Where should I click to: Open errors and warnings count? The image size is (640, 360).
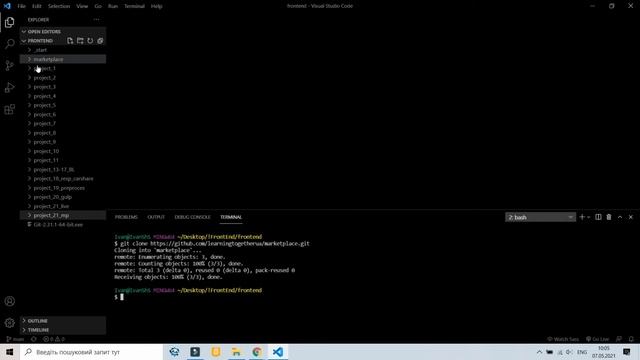pos(54,339)
